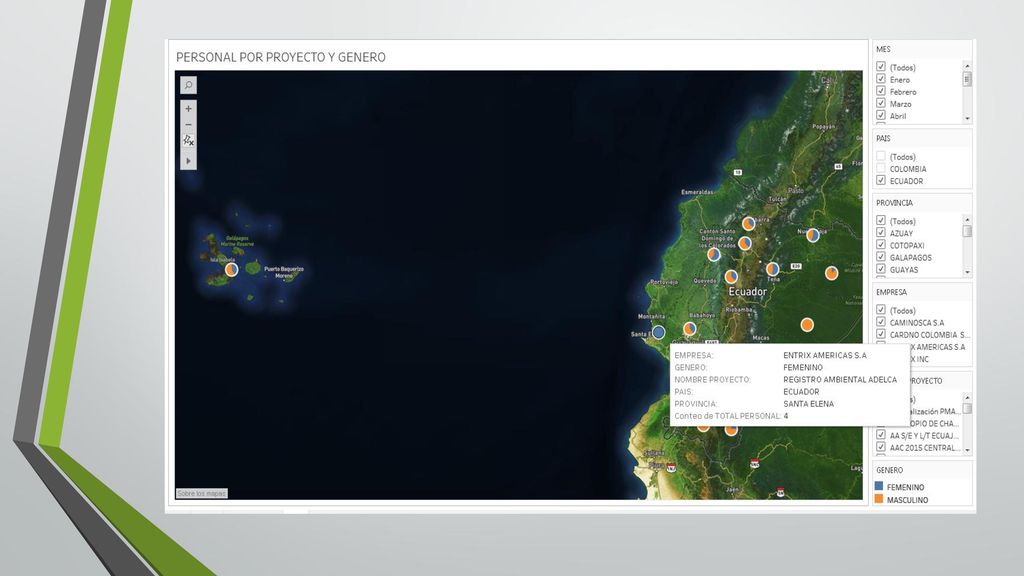1024x576 pixels.
Task: Click the orange MASCULINO legend swatch
Action: click(879, 499)
